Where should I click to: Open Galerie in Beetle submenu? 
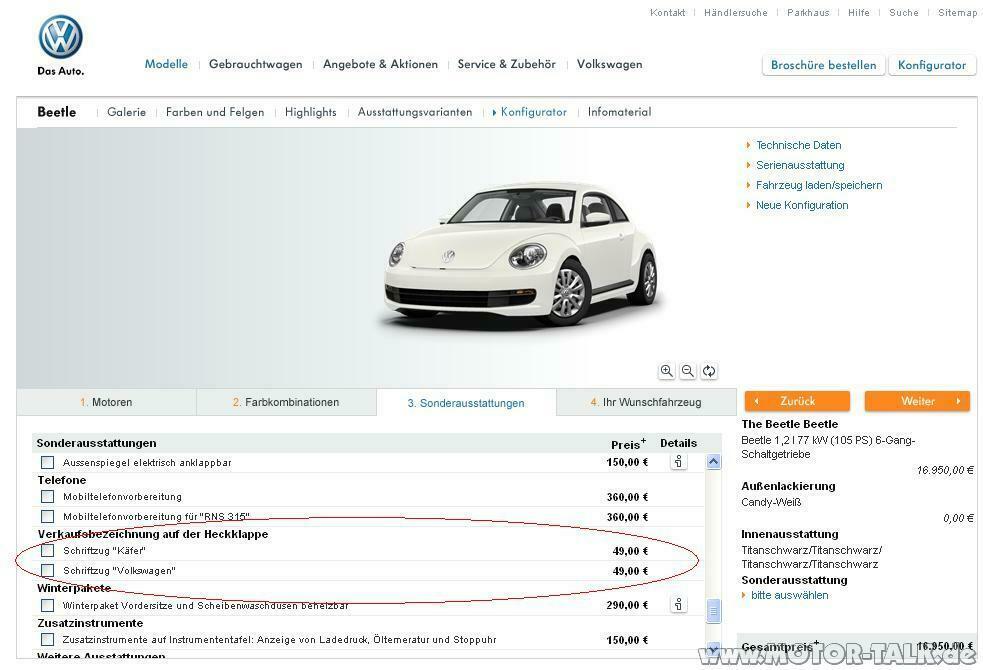click(x=127, y=112)
